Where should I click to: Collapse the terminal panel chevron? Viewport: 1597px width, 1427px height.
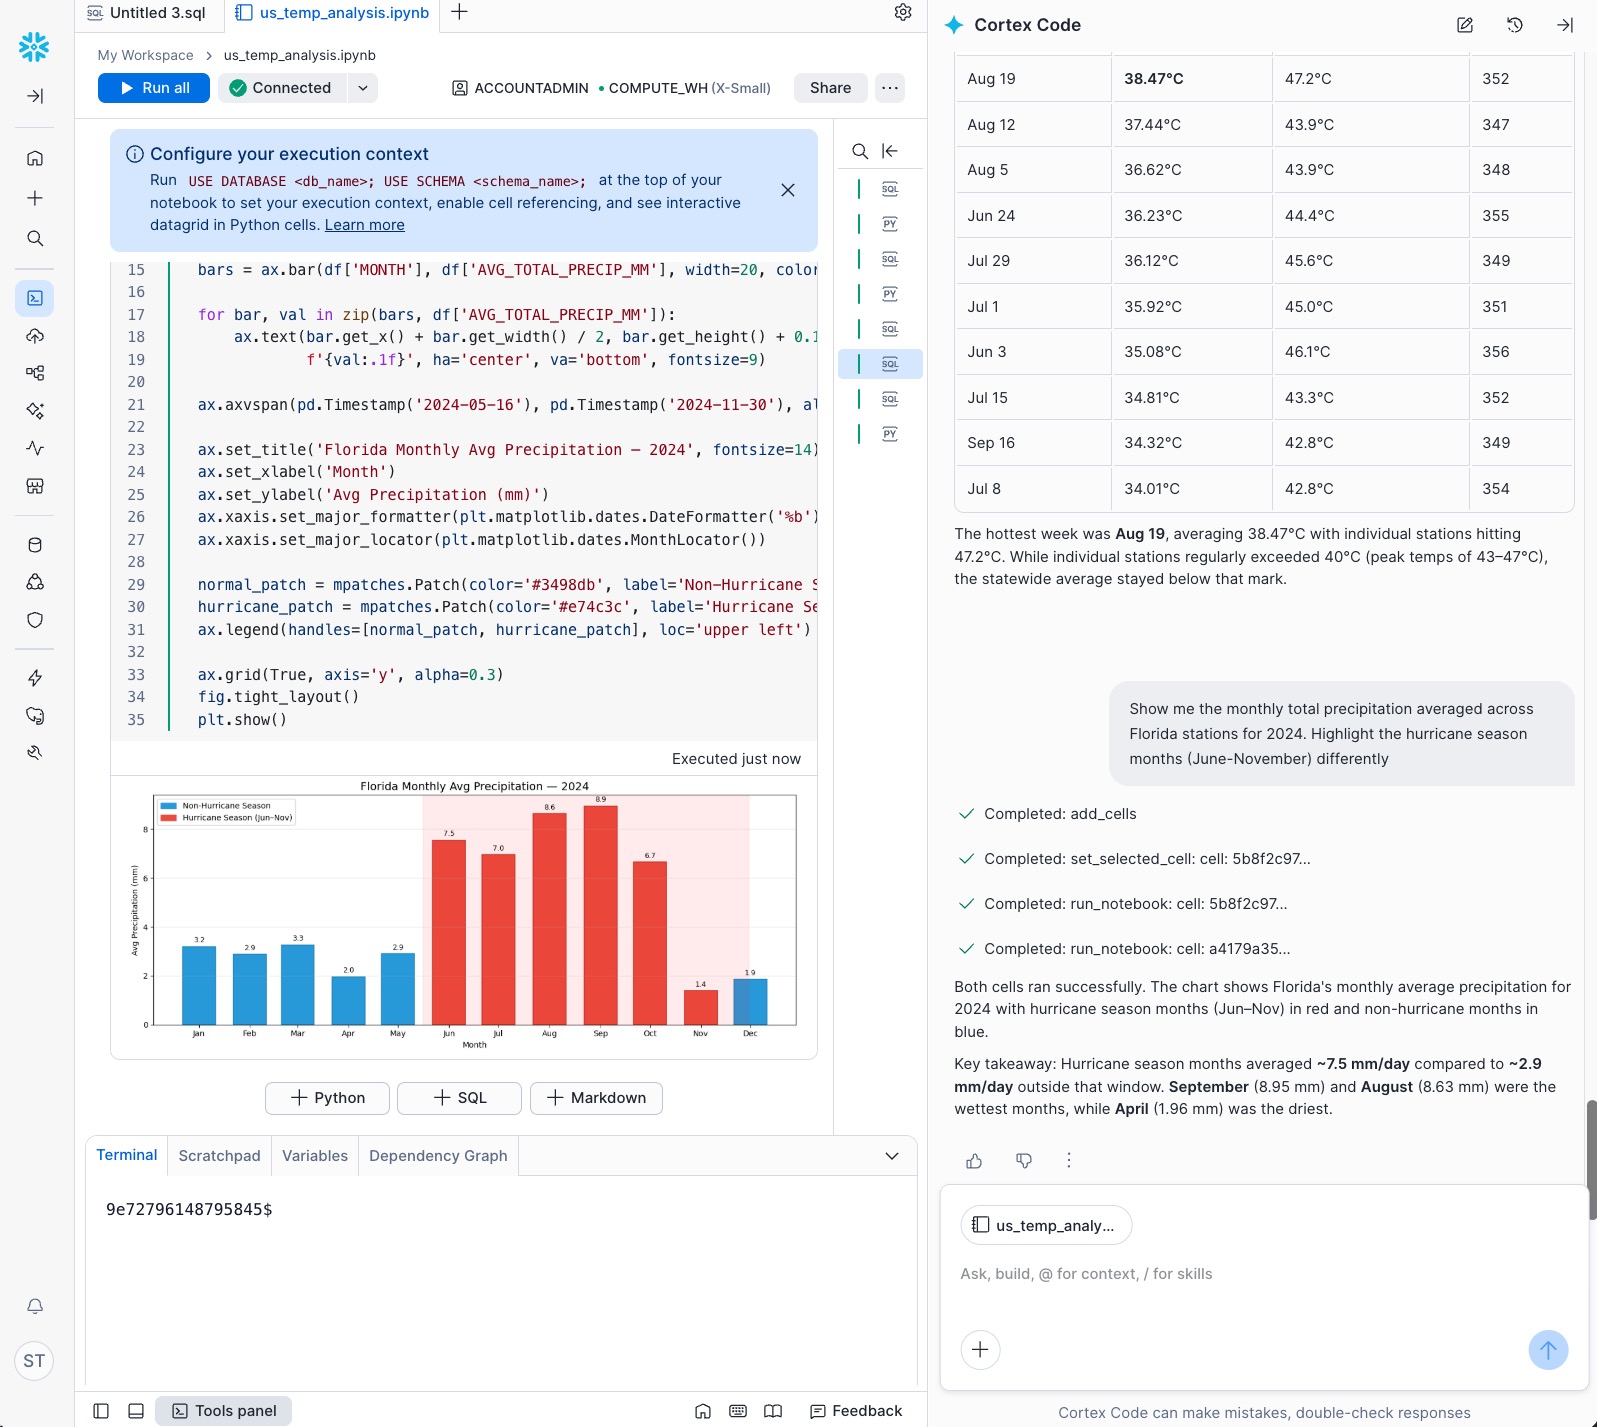pos(891,1156)
